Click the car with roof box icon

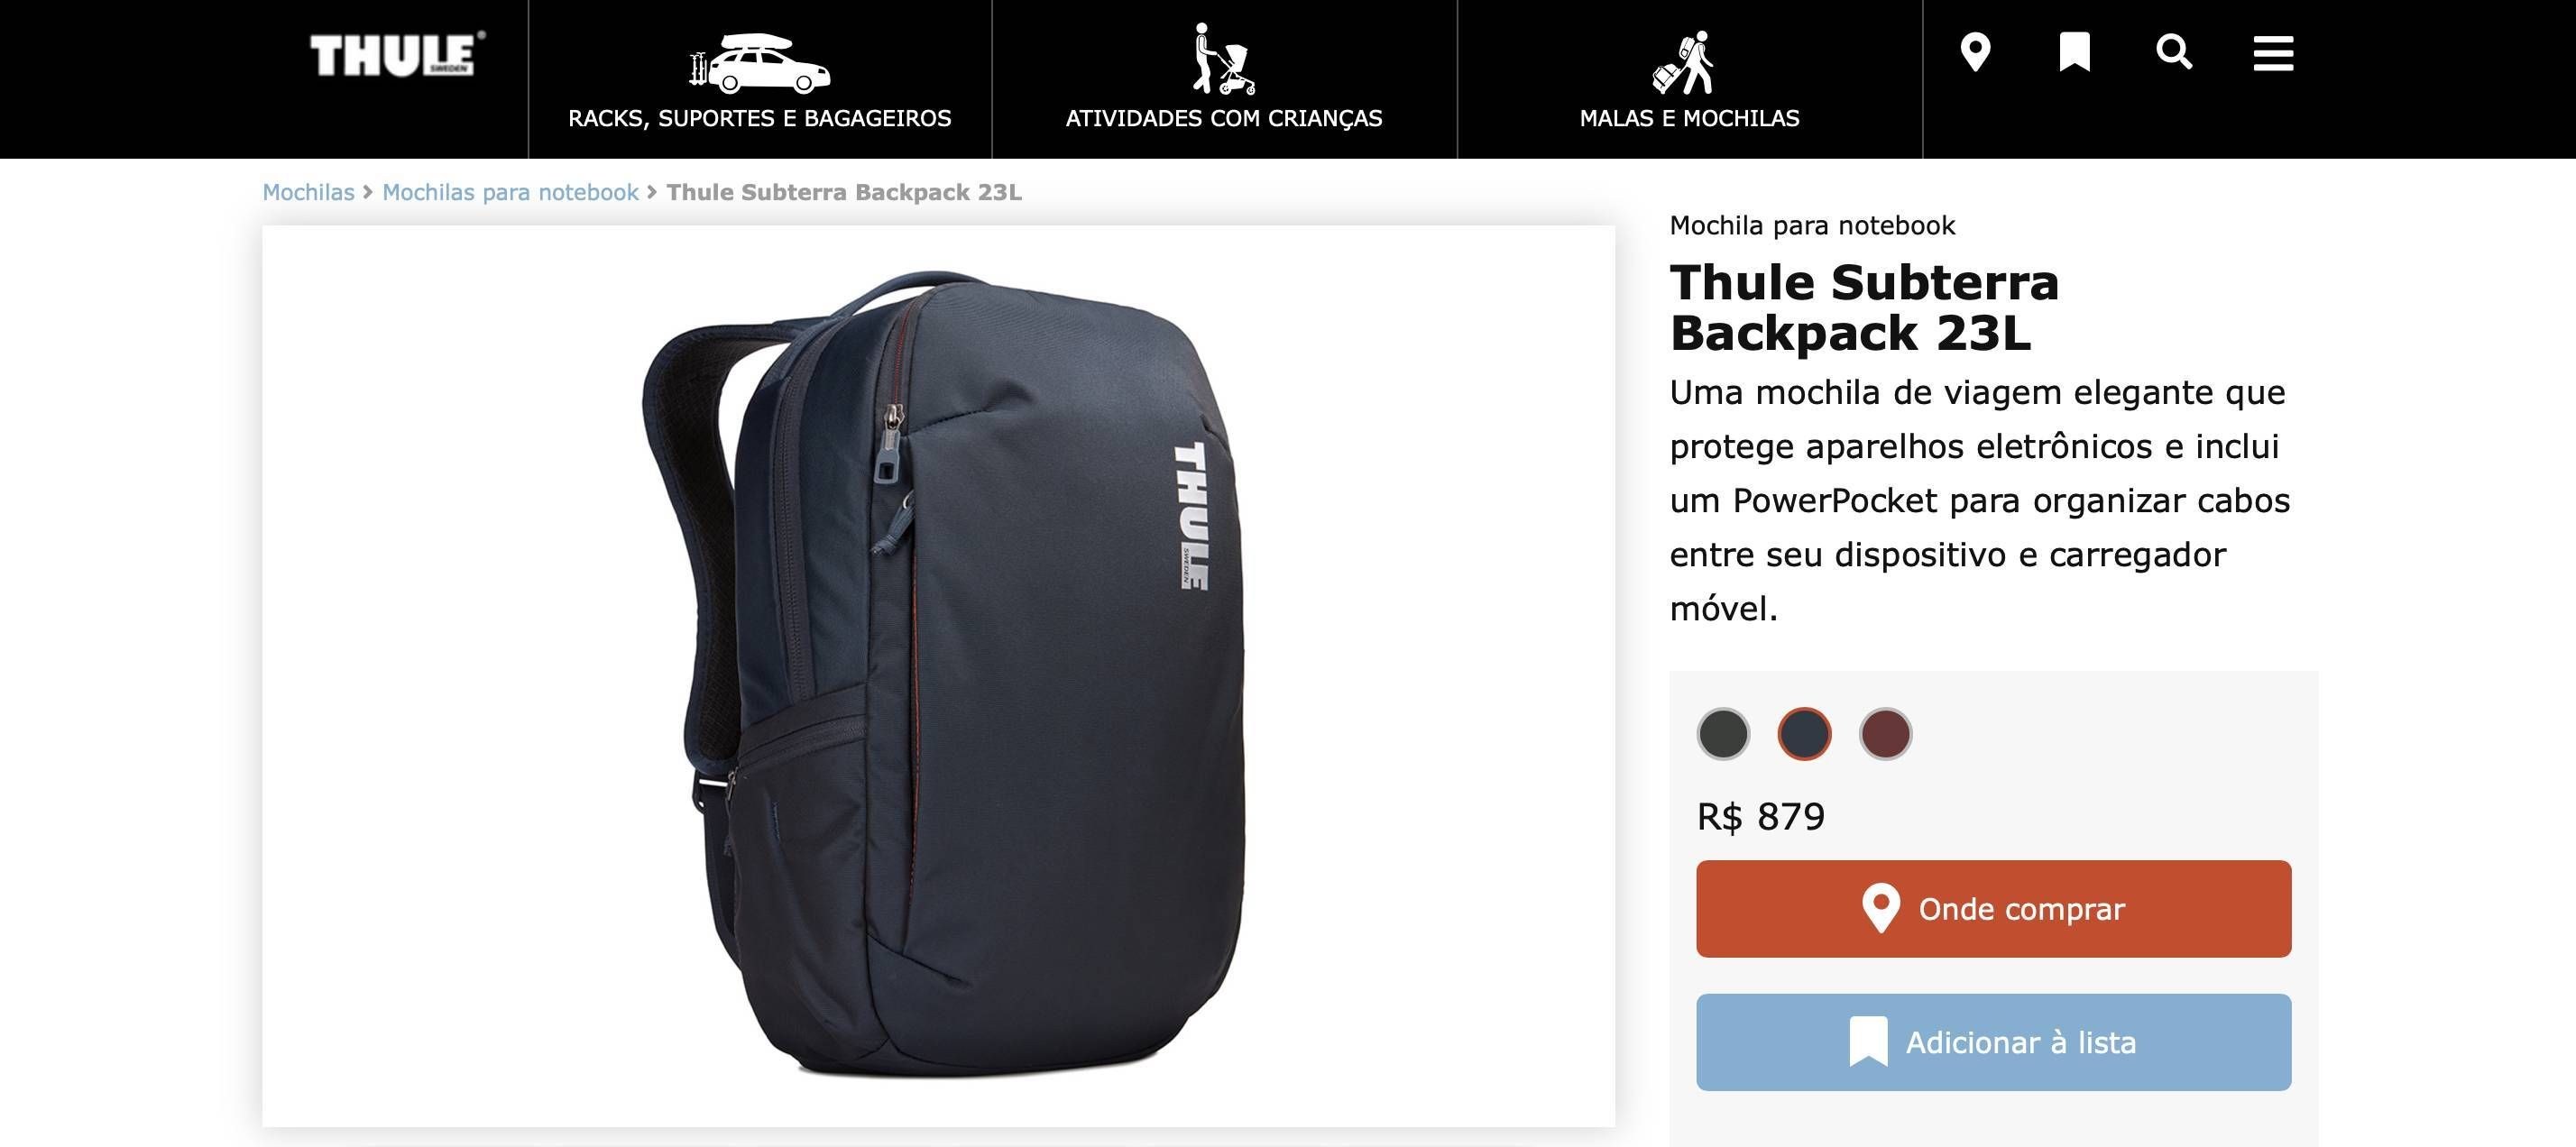tap(760, 63)
